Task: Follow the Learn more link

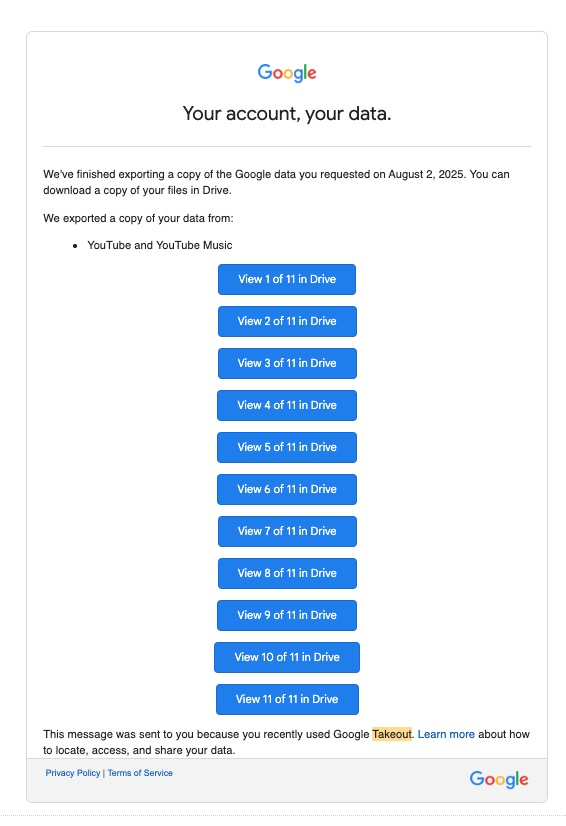Action: [446, 734]
